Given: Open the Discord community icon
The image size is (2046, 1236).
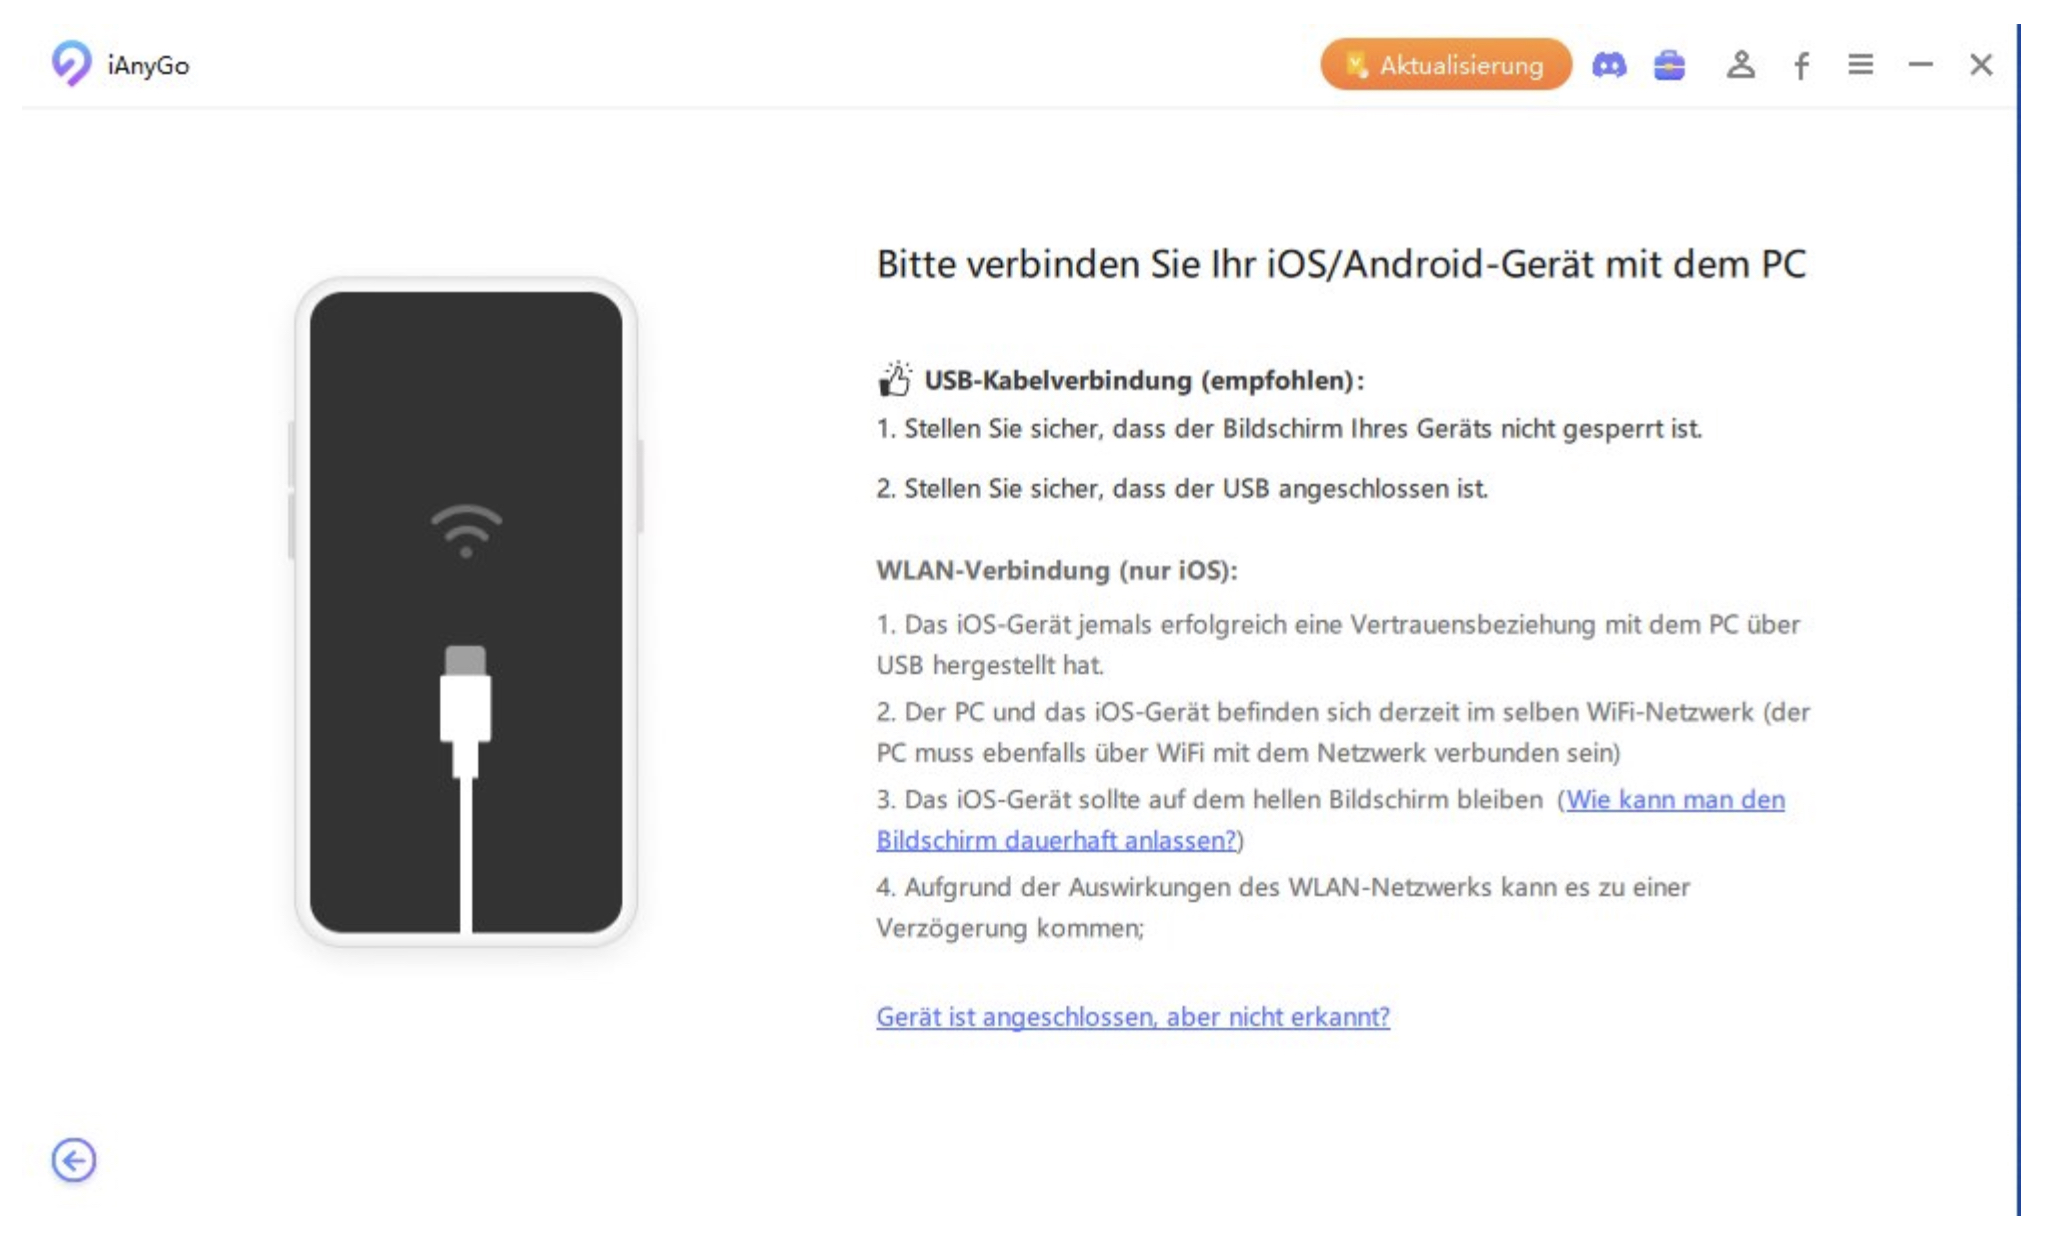Looking at the screenshot, I should 1611,65.
